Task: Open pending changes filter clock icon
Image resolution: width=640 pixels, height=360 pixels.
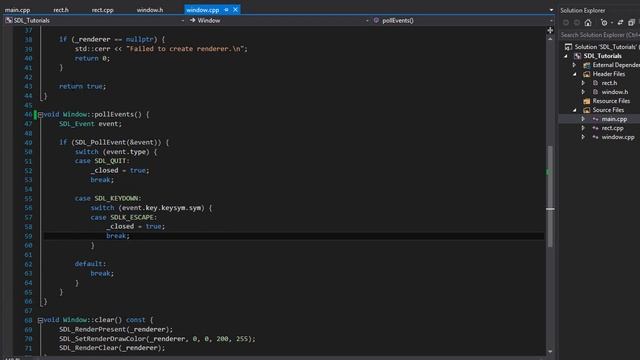Action: click(604, 22)
